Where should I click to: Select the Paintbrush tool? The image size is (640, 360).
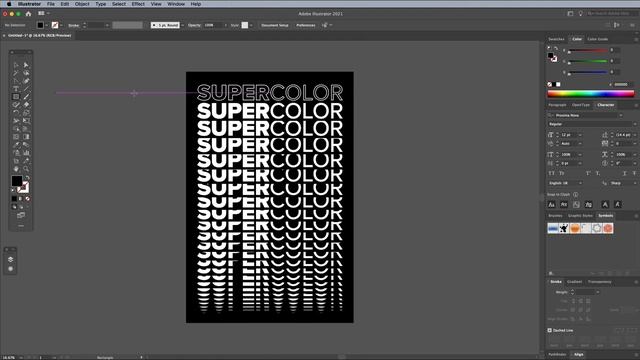[x=26, y=97]
